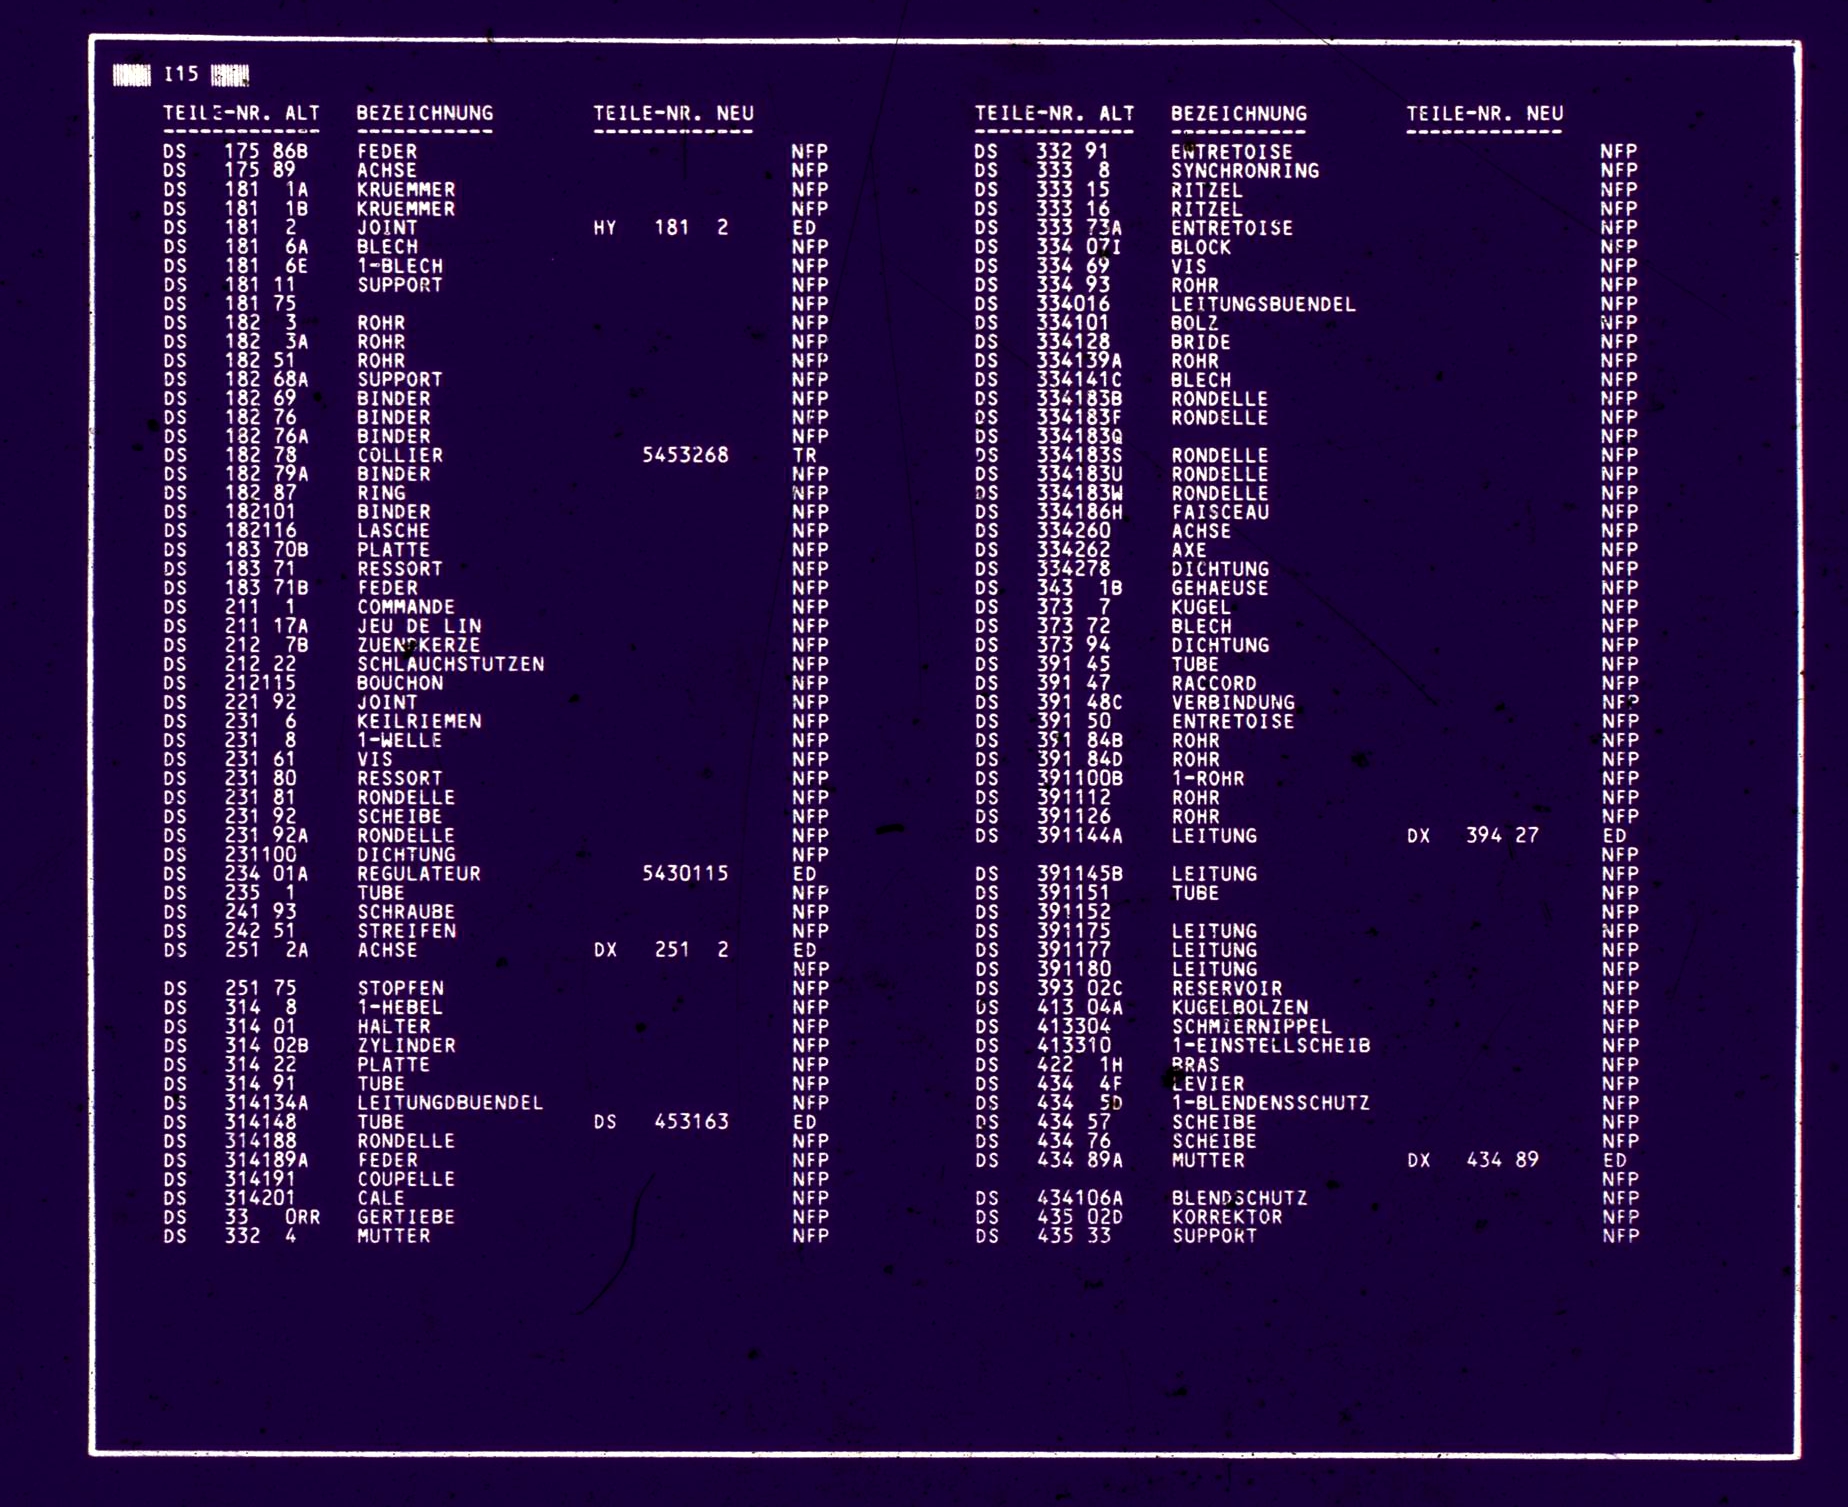Click old part number DS 175 86B
The height and width of the screenshot is (1507, 1848).
click(236, 152)
